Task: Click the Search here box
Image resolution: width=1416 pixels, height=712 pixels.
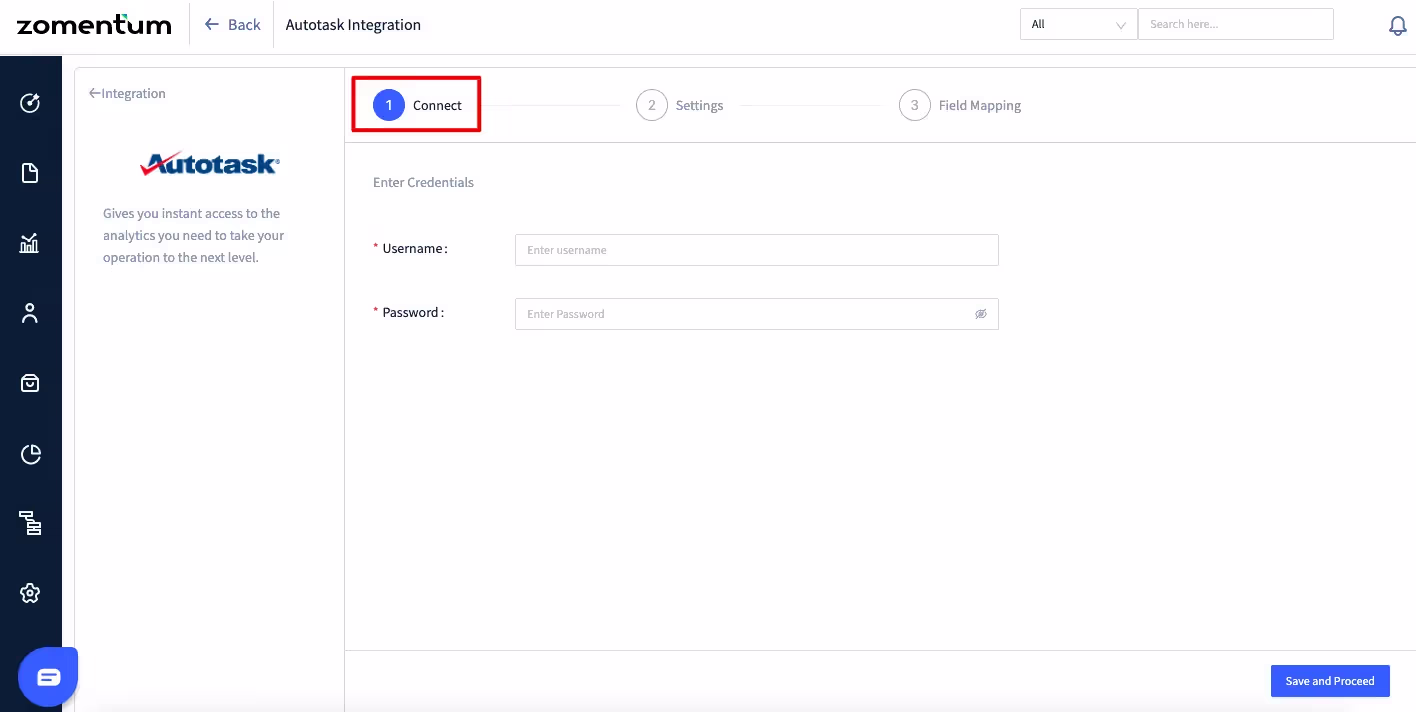Action: pos(1236,24)
